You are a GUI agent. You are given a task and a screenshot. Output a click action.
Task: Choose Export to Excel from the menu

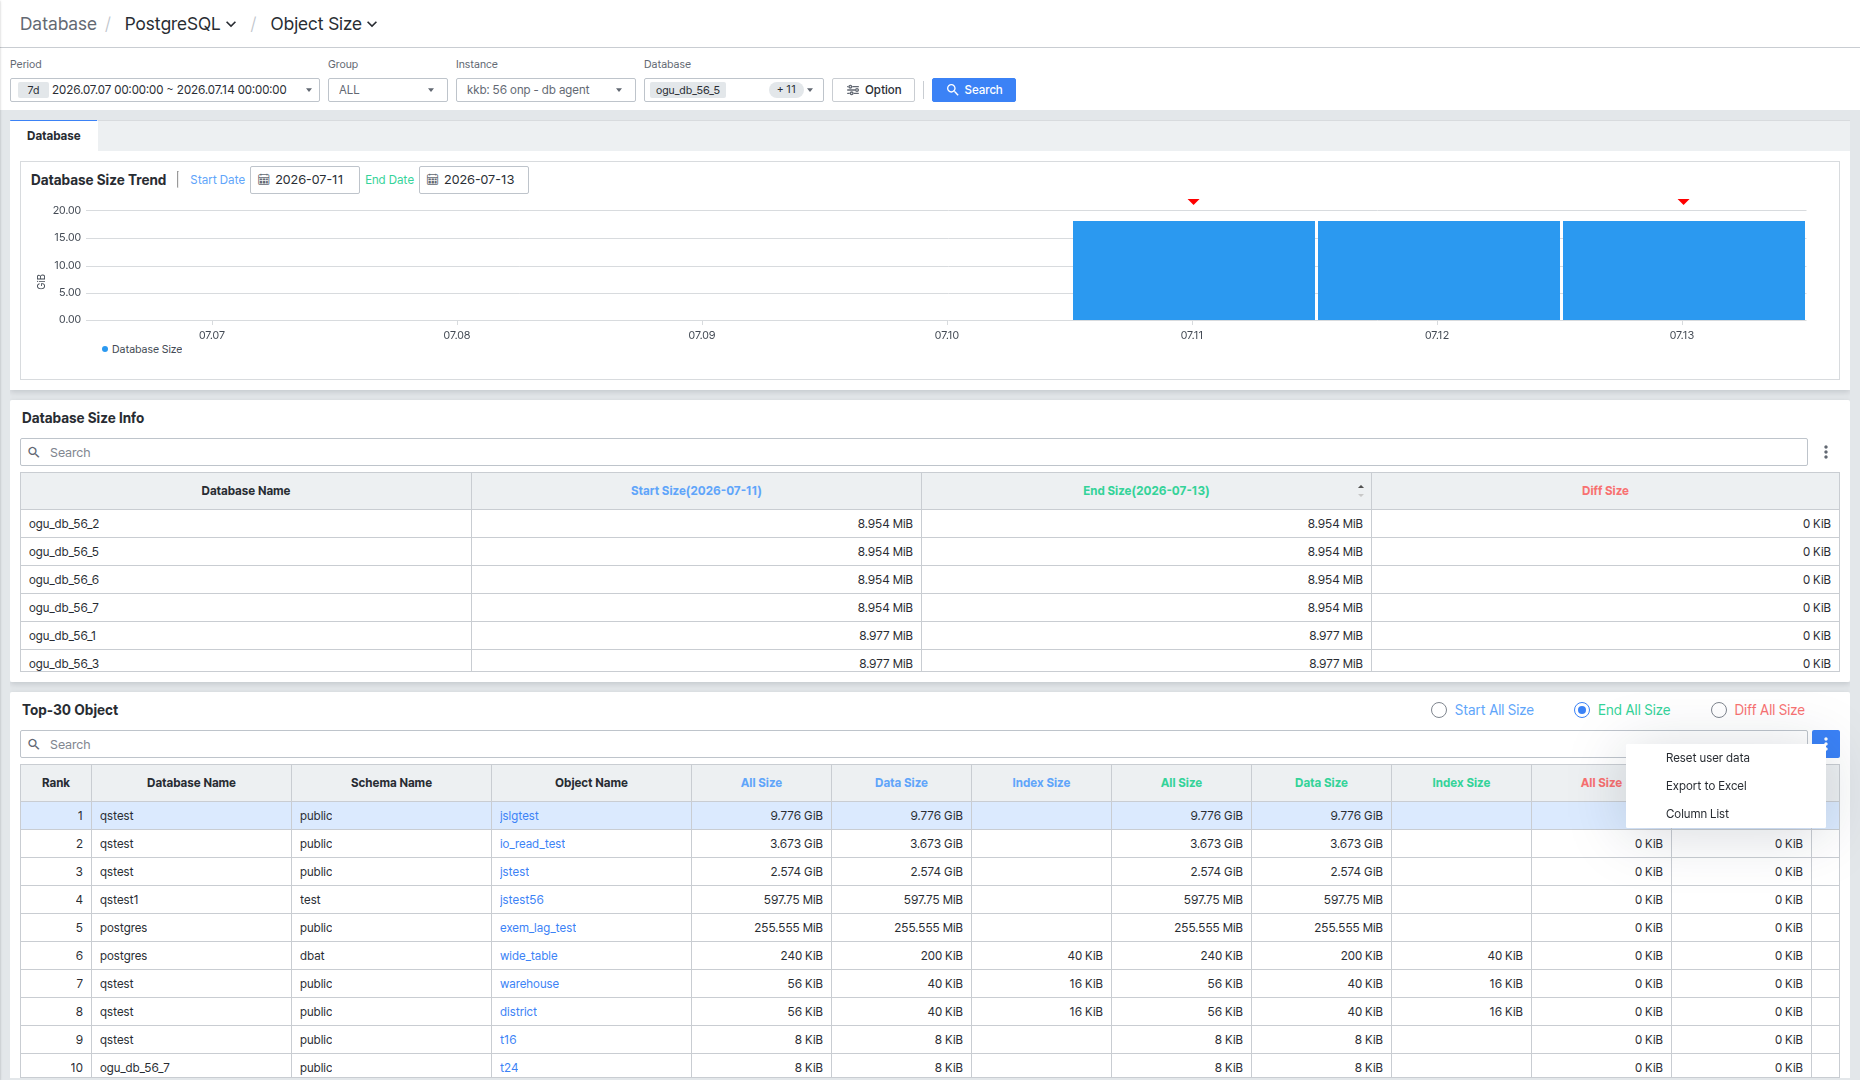pyautogui.click(x=1706, y=786)
